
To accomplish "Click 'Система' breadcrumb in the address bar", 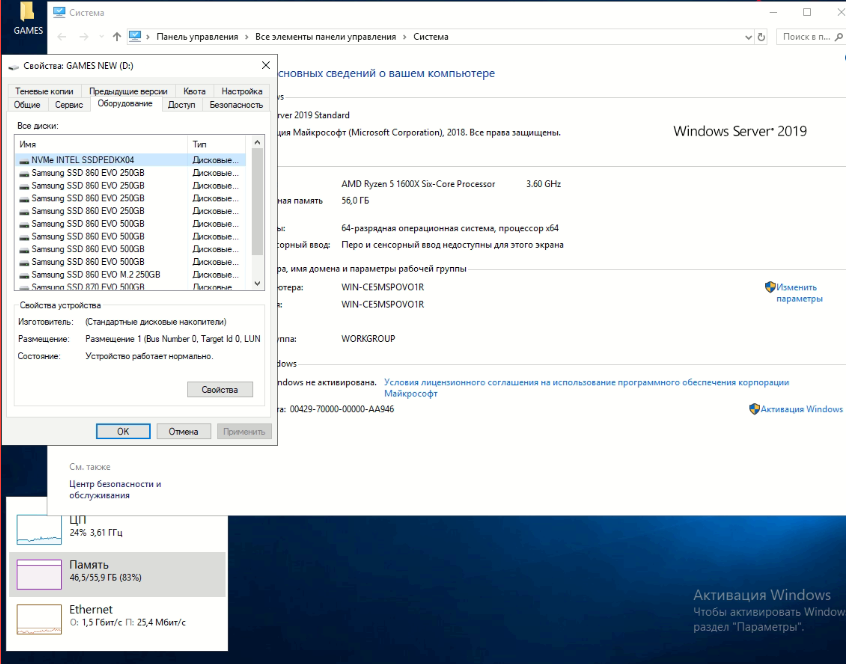I will pyautogui.click(x=431, y=37).
